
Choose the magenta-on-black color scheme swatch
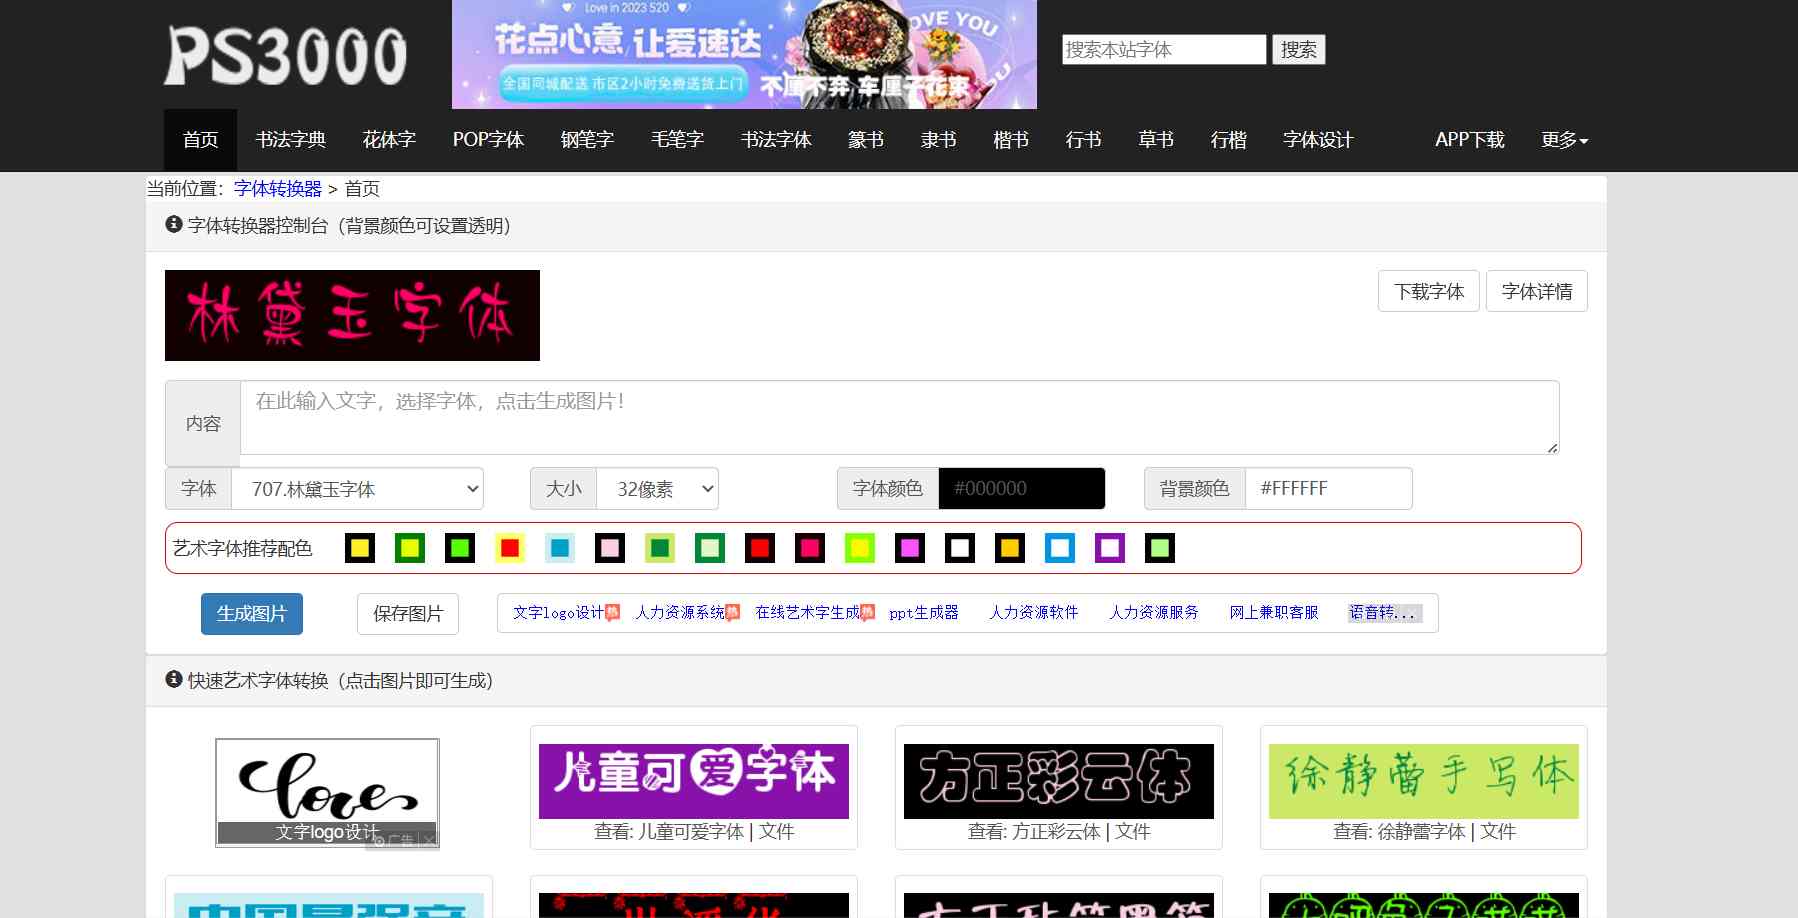pos(910,548)
